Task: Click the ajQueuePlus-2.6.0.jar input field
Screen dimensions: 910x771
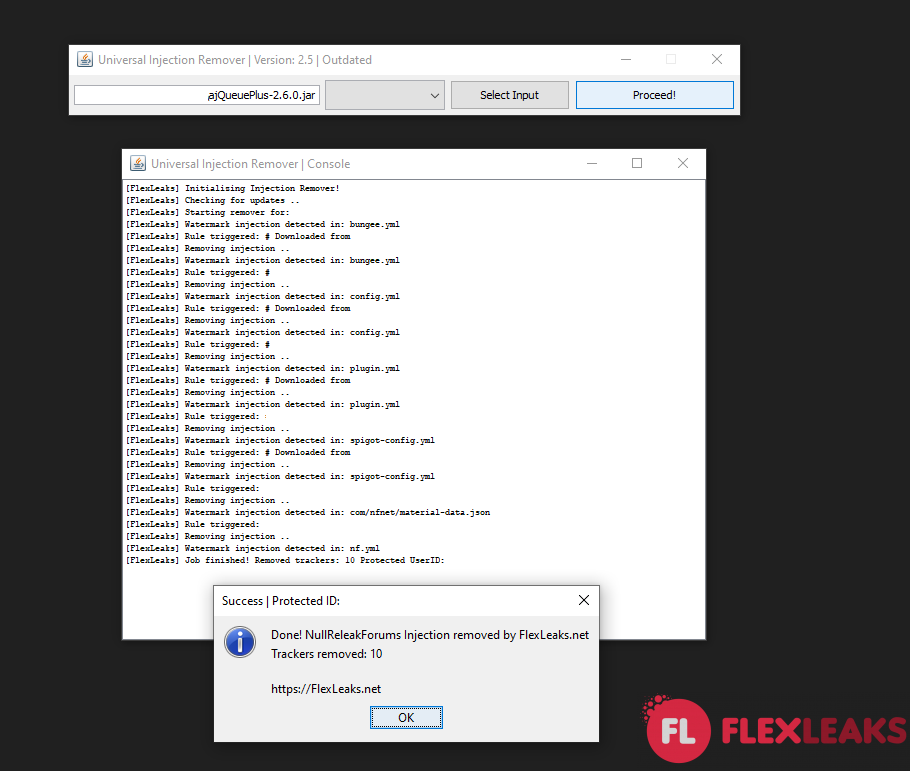Action: tap(196, 94)
